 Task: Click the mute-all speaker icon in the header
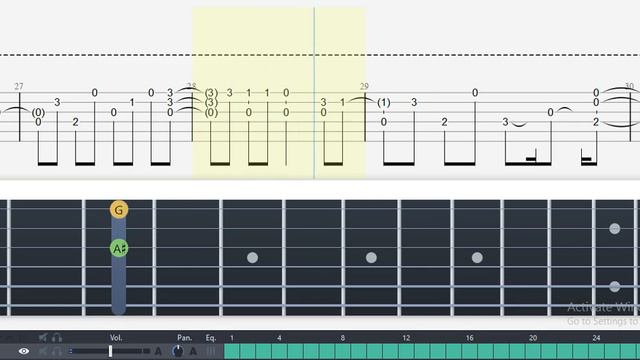tap(43, 337)
